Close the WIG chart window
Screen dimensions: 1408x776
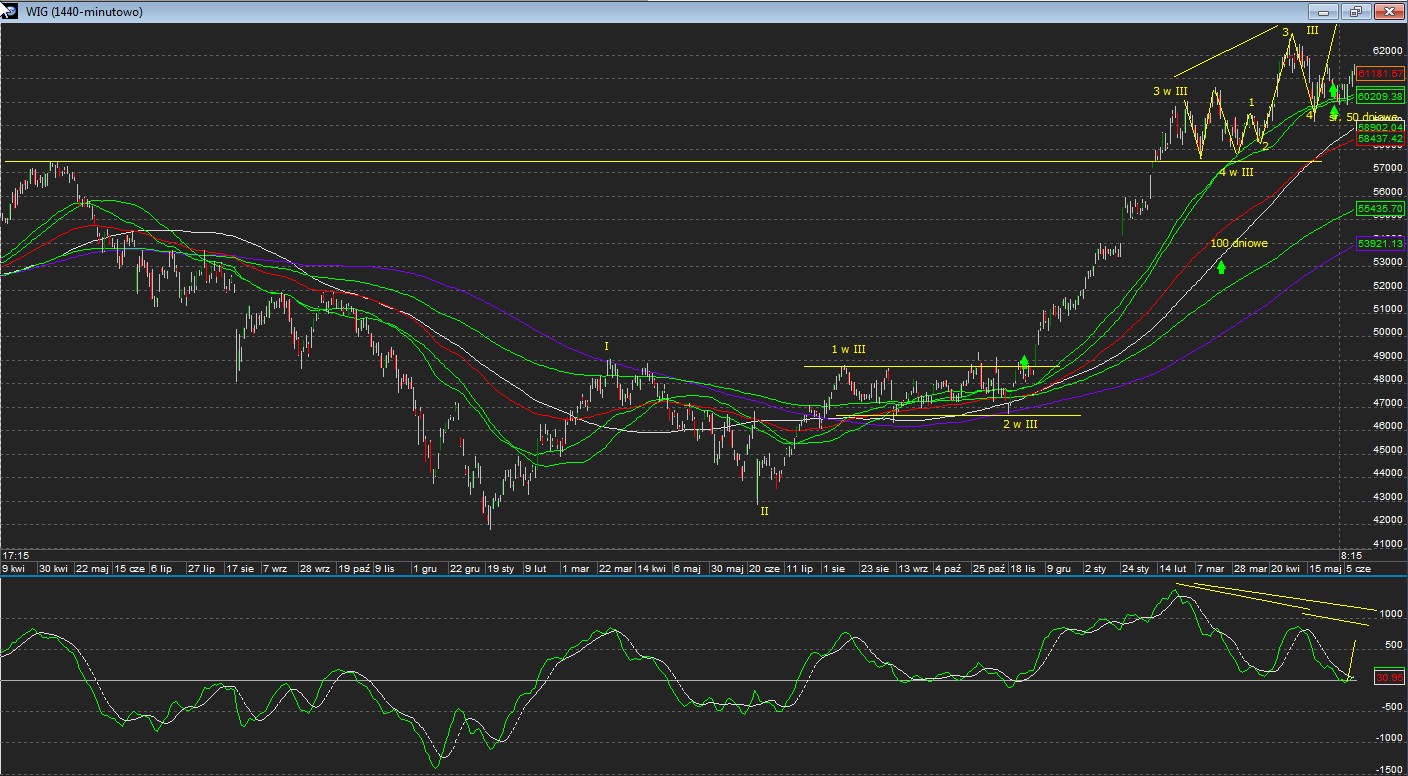pos(1388,12)
